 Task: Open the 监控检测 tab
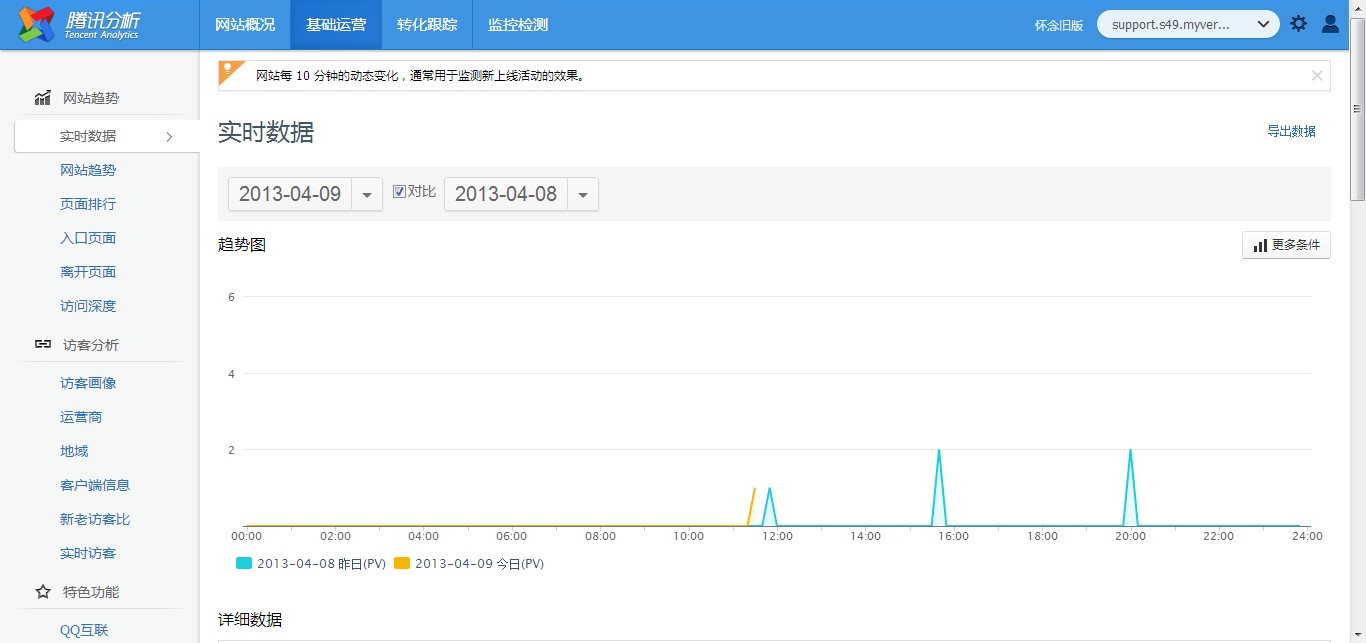518,25
